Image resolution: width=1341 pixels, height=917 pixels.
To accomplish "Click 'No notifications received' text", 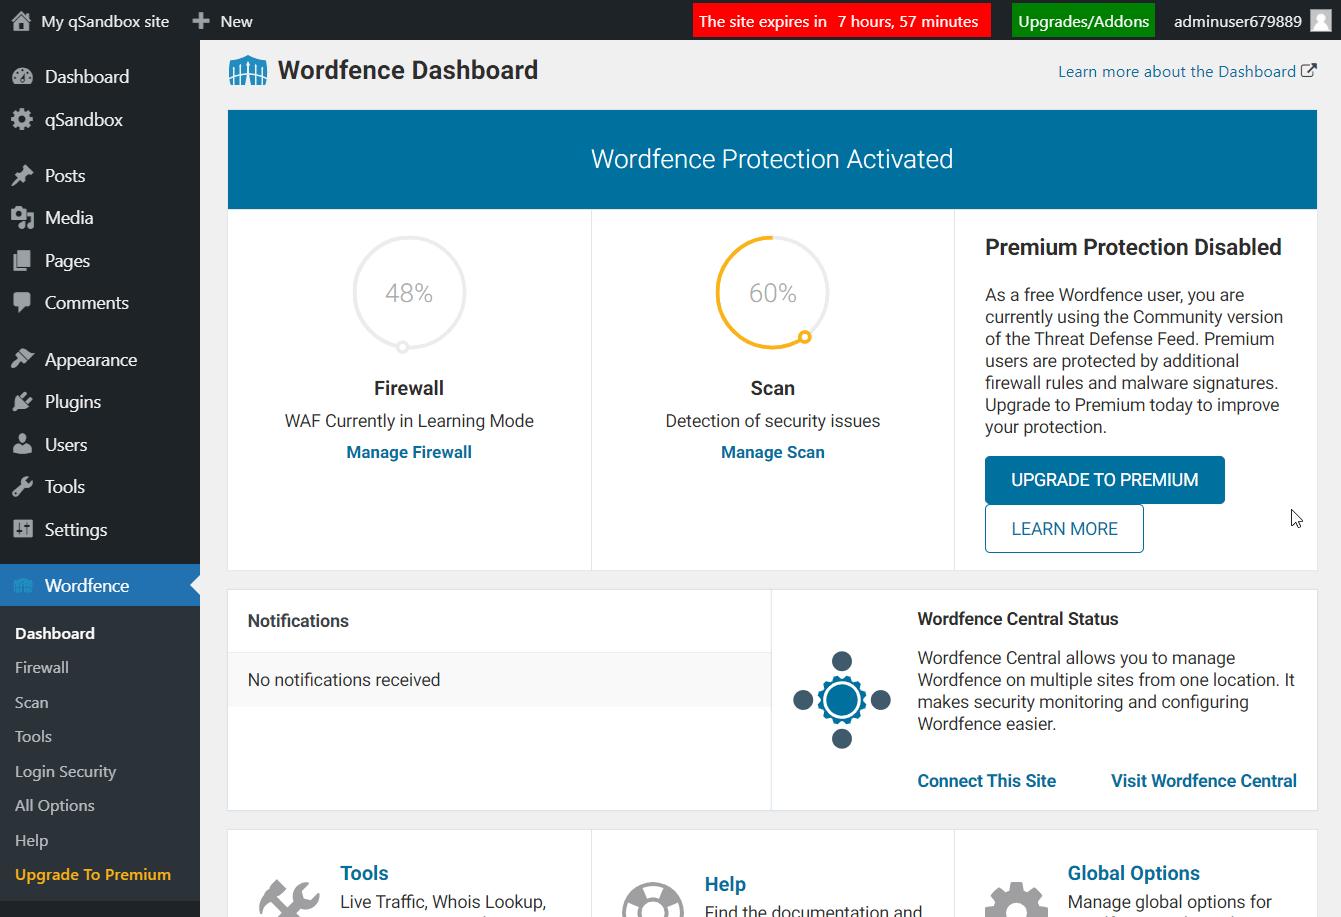I will click(x=344, y=680).
